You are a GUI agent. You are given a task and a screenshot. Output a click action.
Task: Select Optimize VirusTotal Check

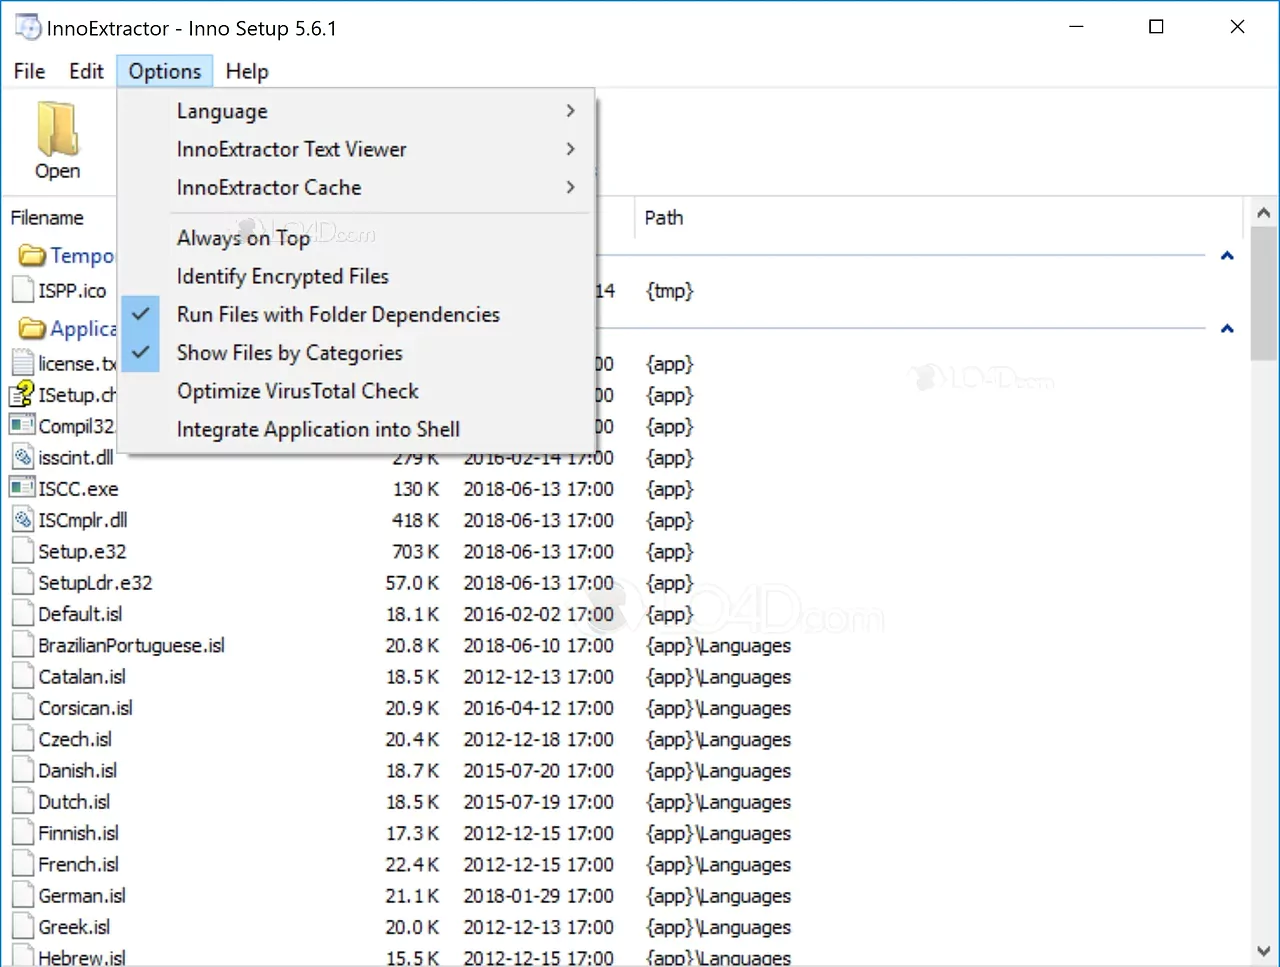(297, 391)
